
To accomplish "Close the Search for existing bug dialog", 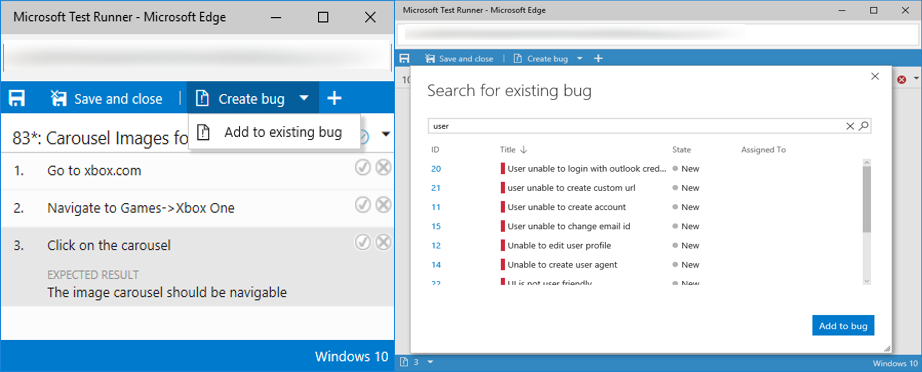I will [875, 76].
